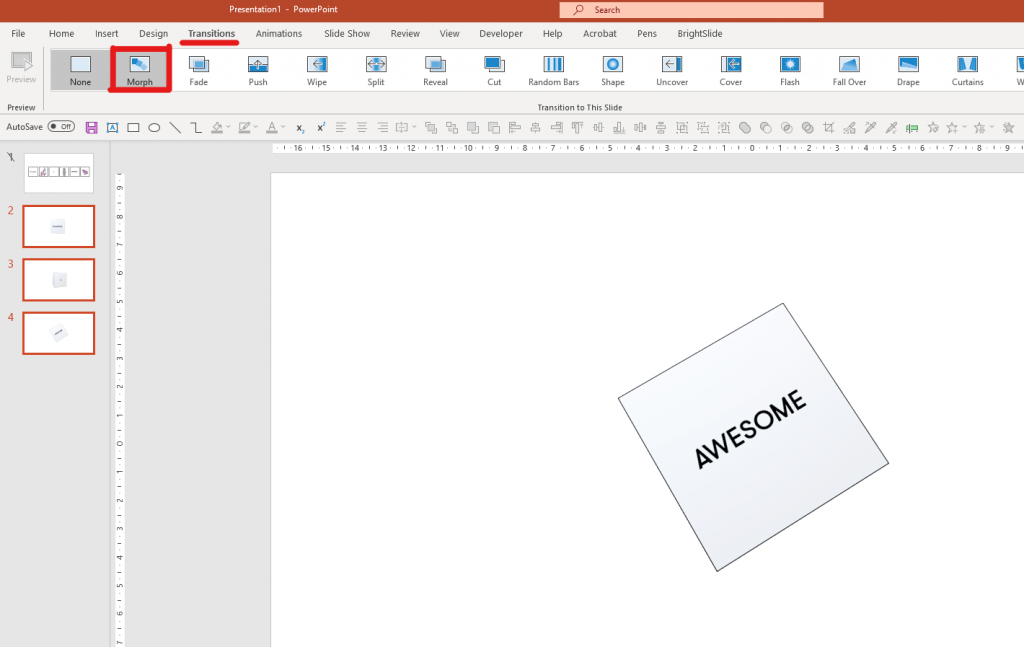Apply the Push transition
This screenshot has width=1024, height=647.
point(257,70)
